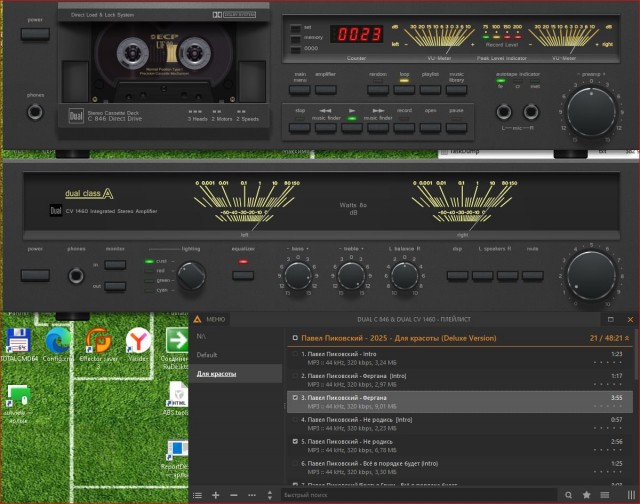The image size is (640, 504).
Task: Open the playlist via the deck button
Action: 430,90
